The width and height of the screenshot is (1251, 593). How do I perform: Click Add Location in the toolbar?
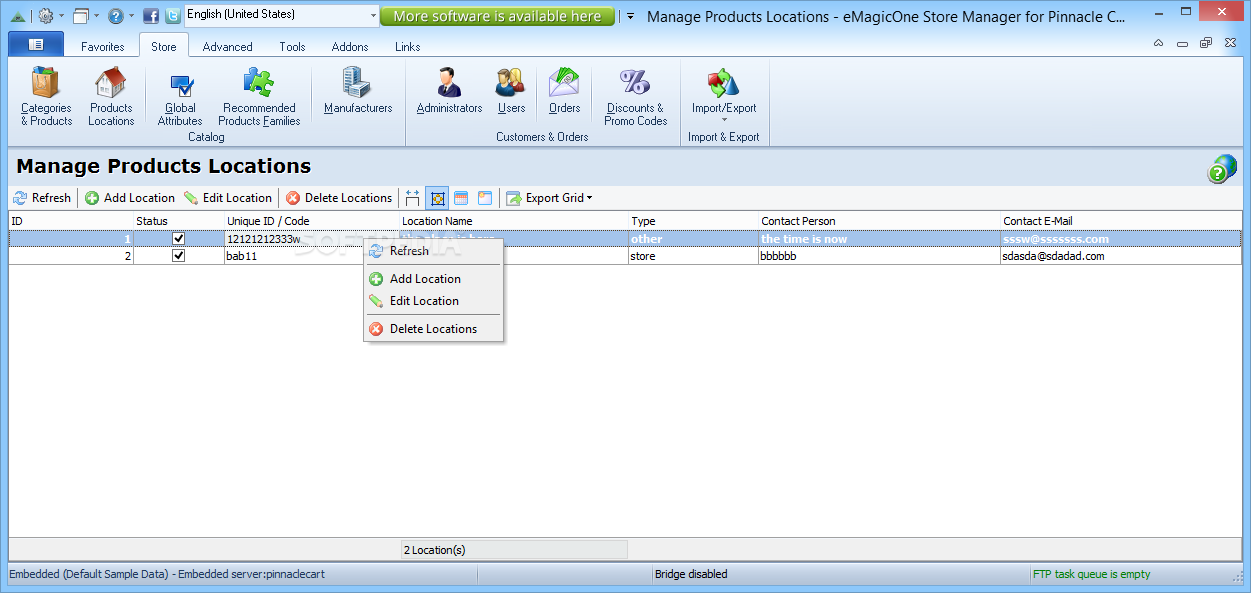[x=130, y=198]
